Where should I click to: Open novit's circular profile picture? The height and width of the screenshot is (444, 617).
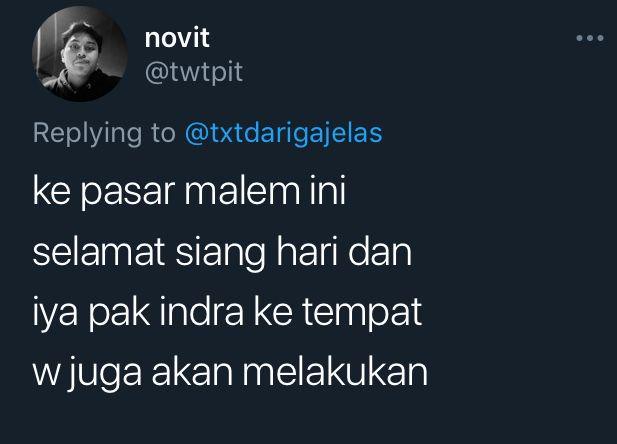[80, 54]
